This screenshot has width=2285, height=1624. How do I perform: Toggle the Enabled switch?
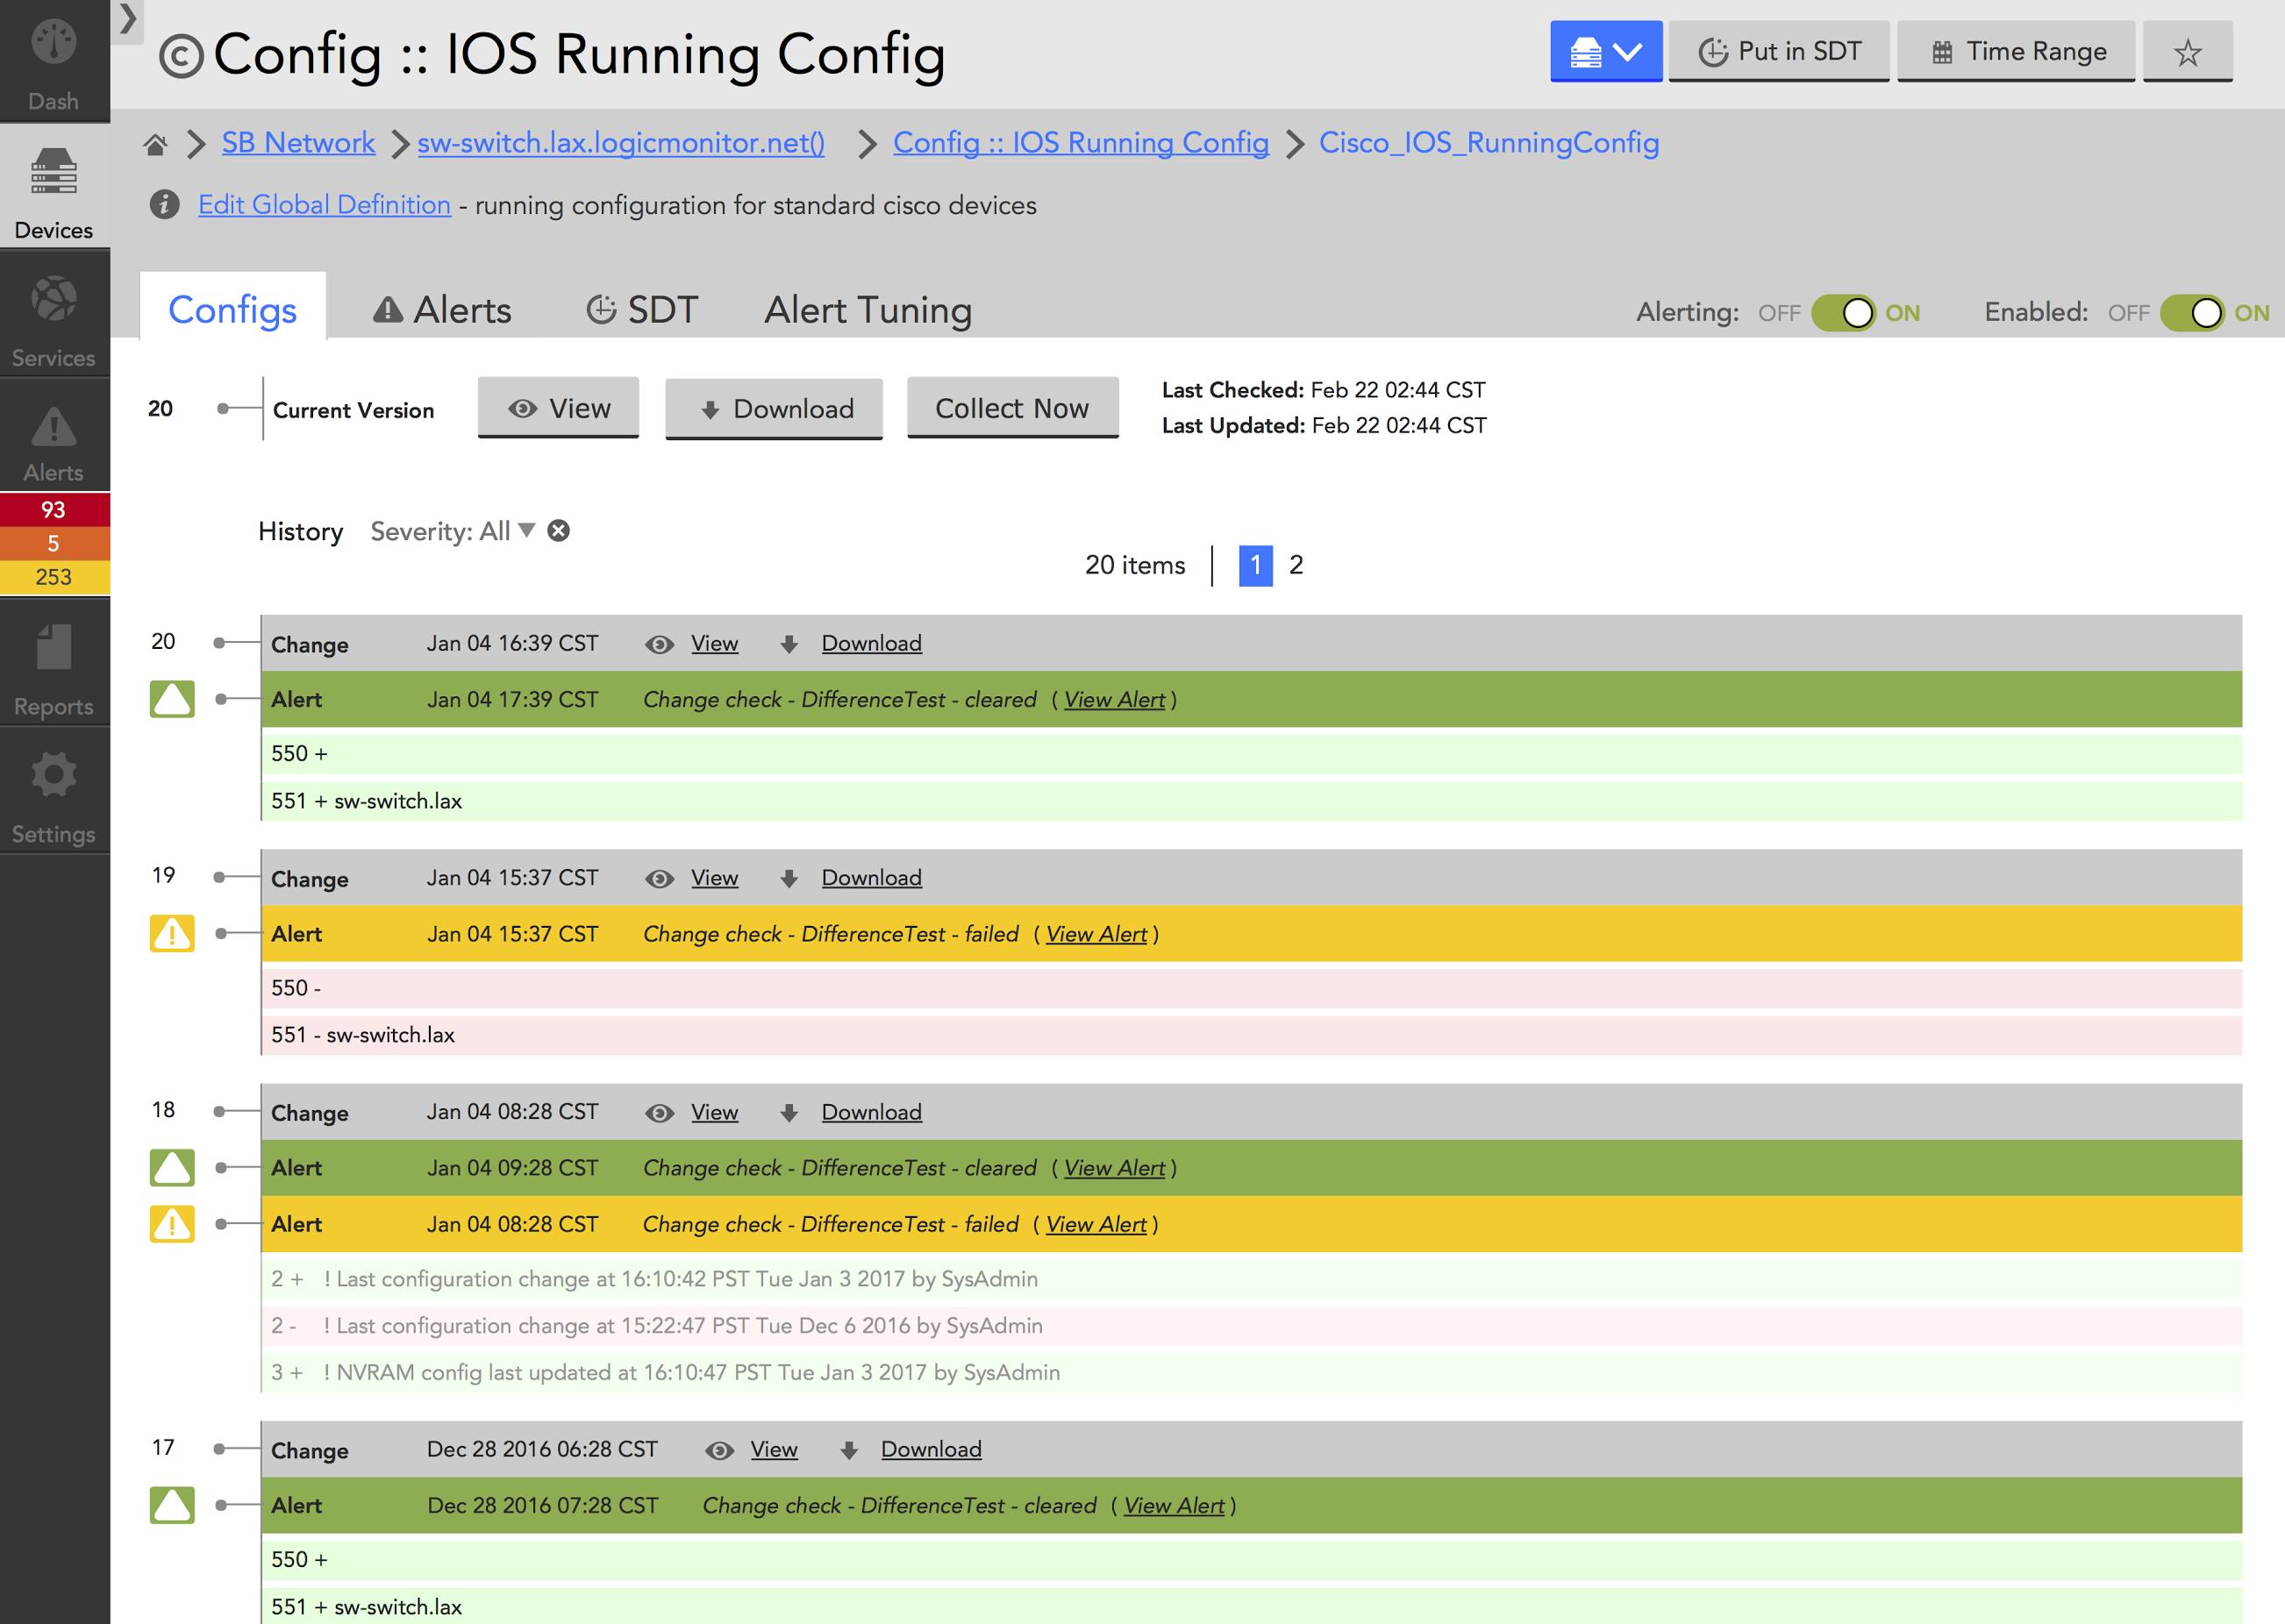coord(2192,313)
